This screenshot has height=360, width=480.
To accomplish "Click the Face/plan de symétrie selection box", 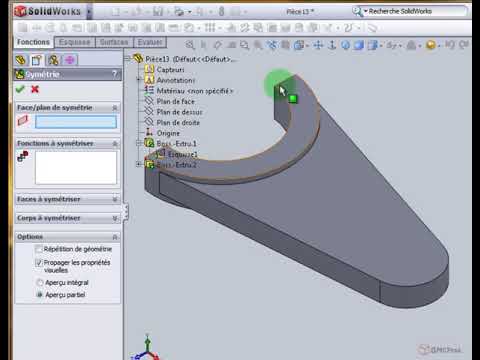I will (76, 122).
